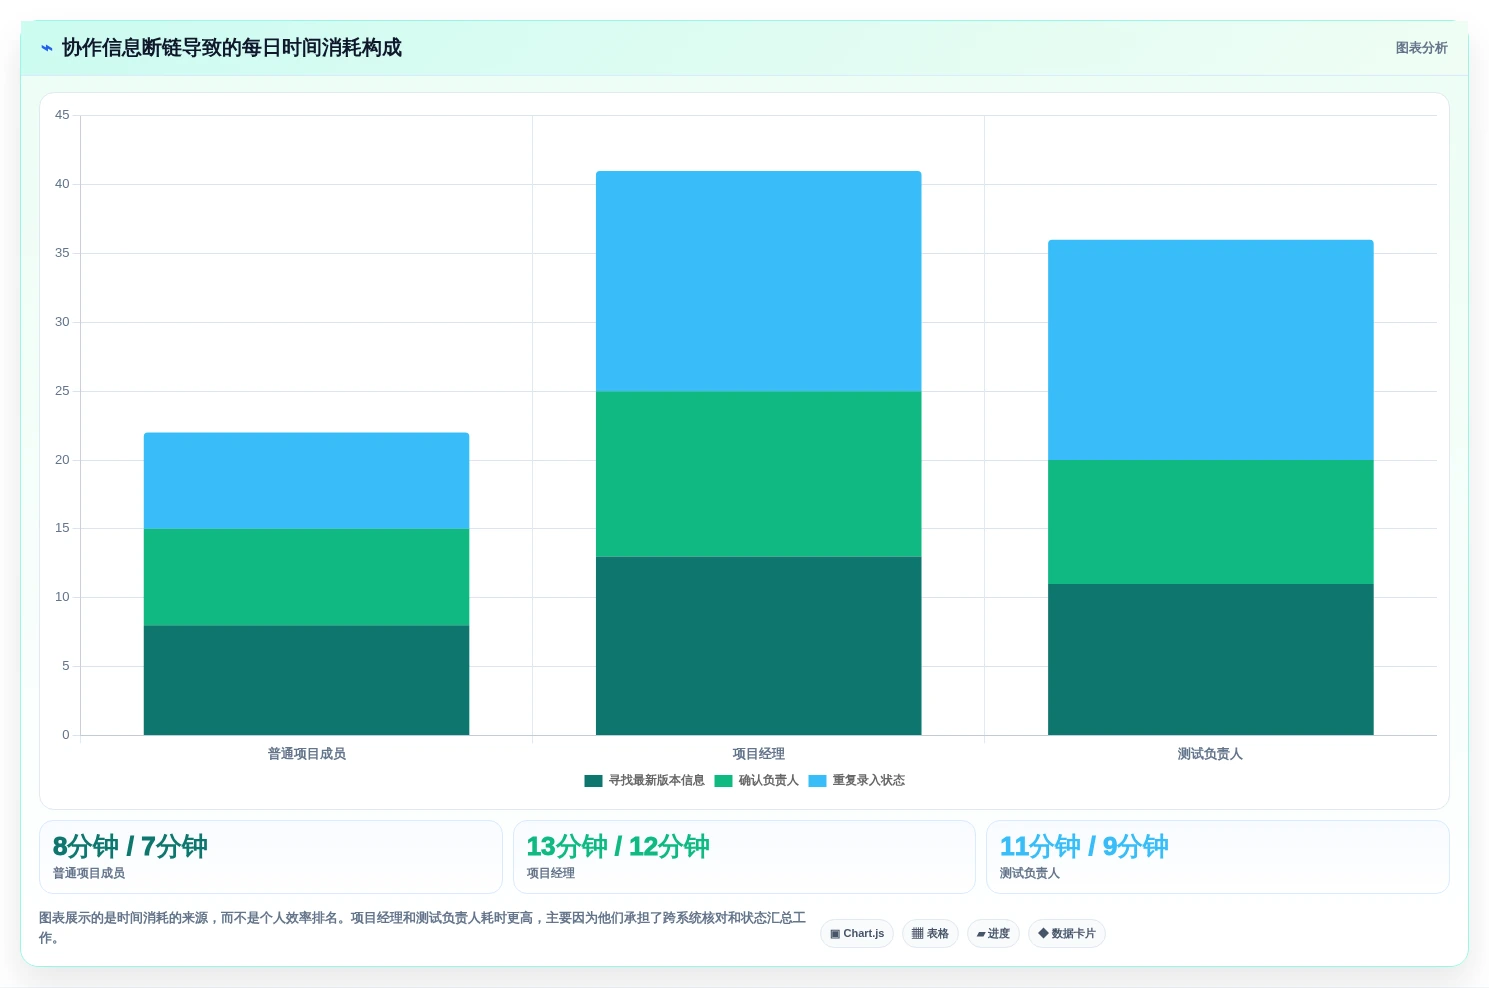The height and width of the screenshot is (988, 1489).
Task: Click the y-axis value 45
Action: pos(62,115)
